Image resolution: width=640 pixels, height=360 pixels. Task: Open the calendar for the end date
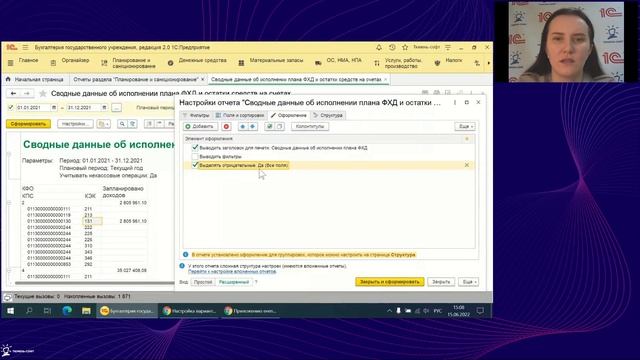pos(104,107)
